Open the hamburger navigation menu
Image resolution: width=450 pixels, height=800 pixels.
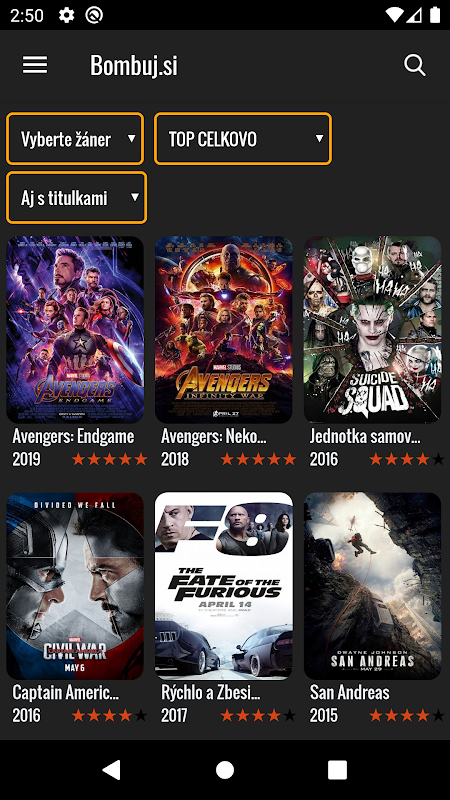tap(35, 65)
